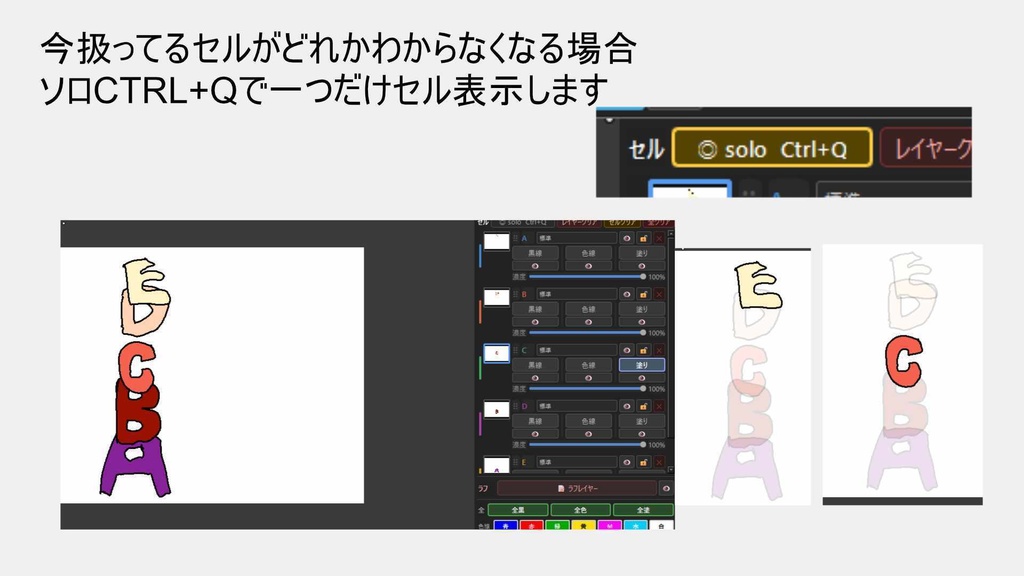Click the レイヤークリア button

click(579, 222)
